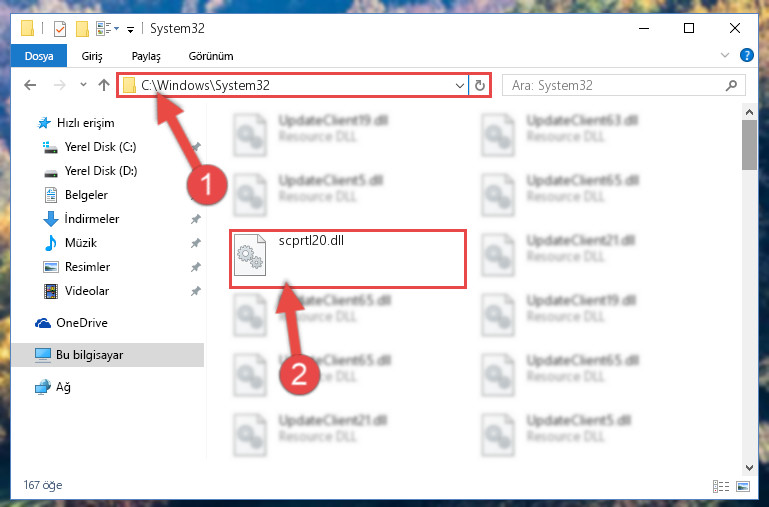Click the New folder quick access icon
This screenshot has height=507, width=769.
point(82,29)
